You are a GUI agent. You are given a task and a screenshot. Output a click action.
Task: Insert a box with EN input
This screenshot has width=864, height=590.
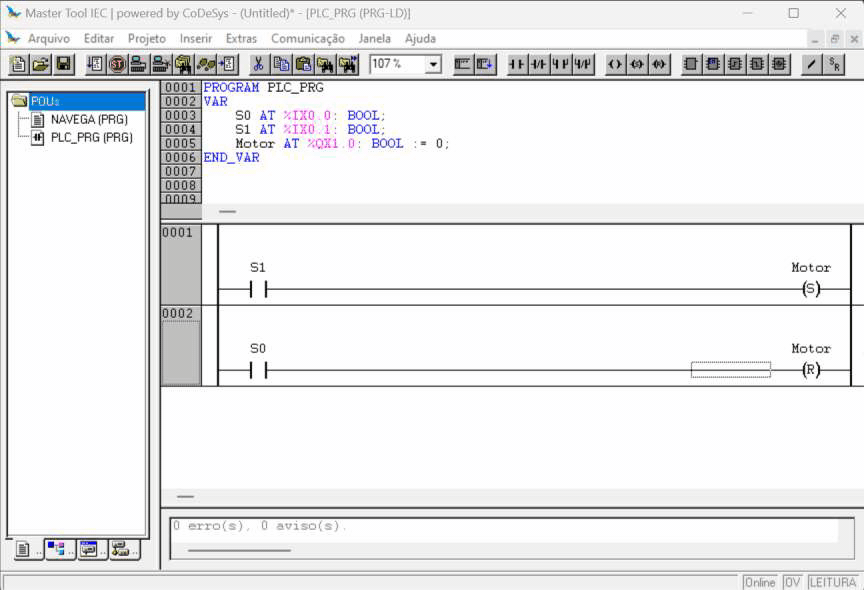click(x=713, y=64)
